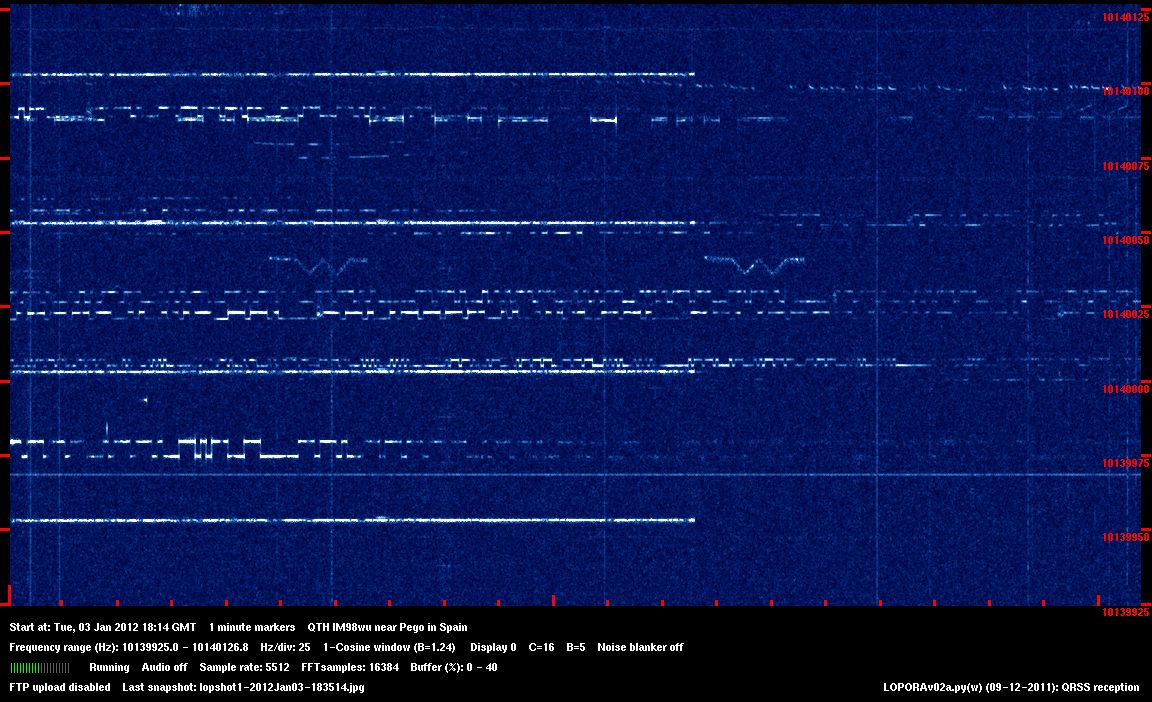Click the 'C=16' contrast value
Screen dimensions: 1152x702
pyautogui.click(x=541, y=647)
